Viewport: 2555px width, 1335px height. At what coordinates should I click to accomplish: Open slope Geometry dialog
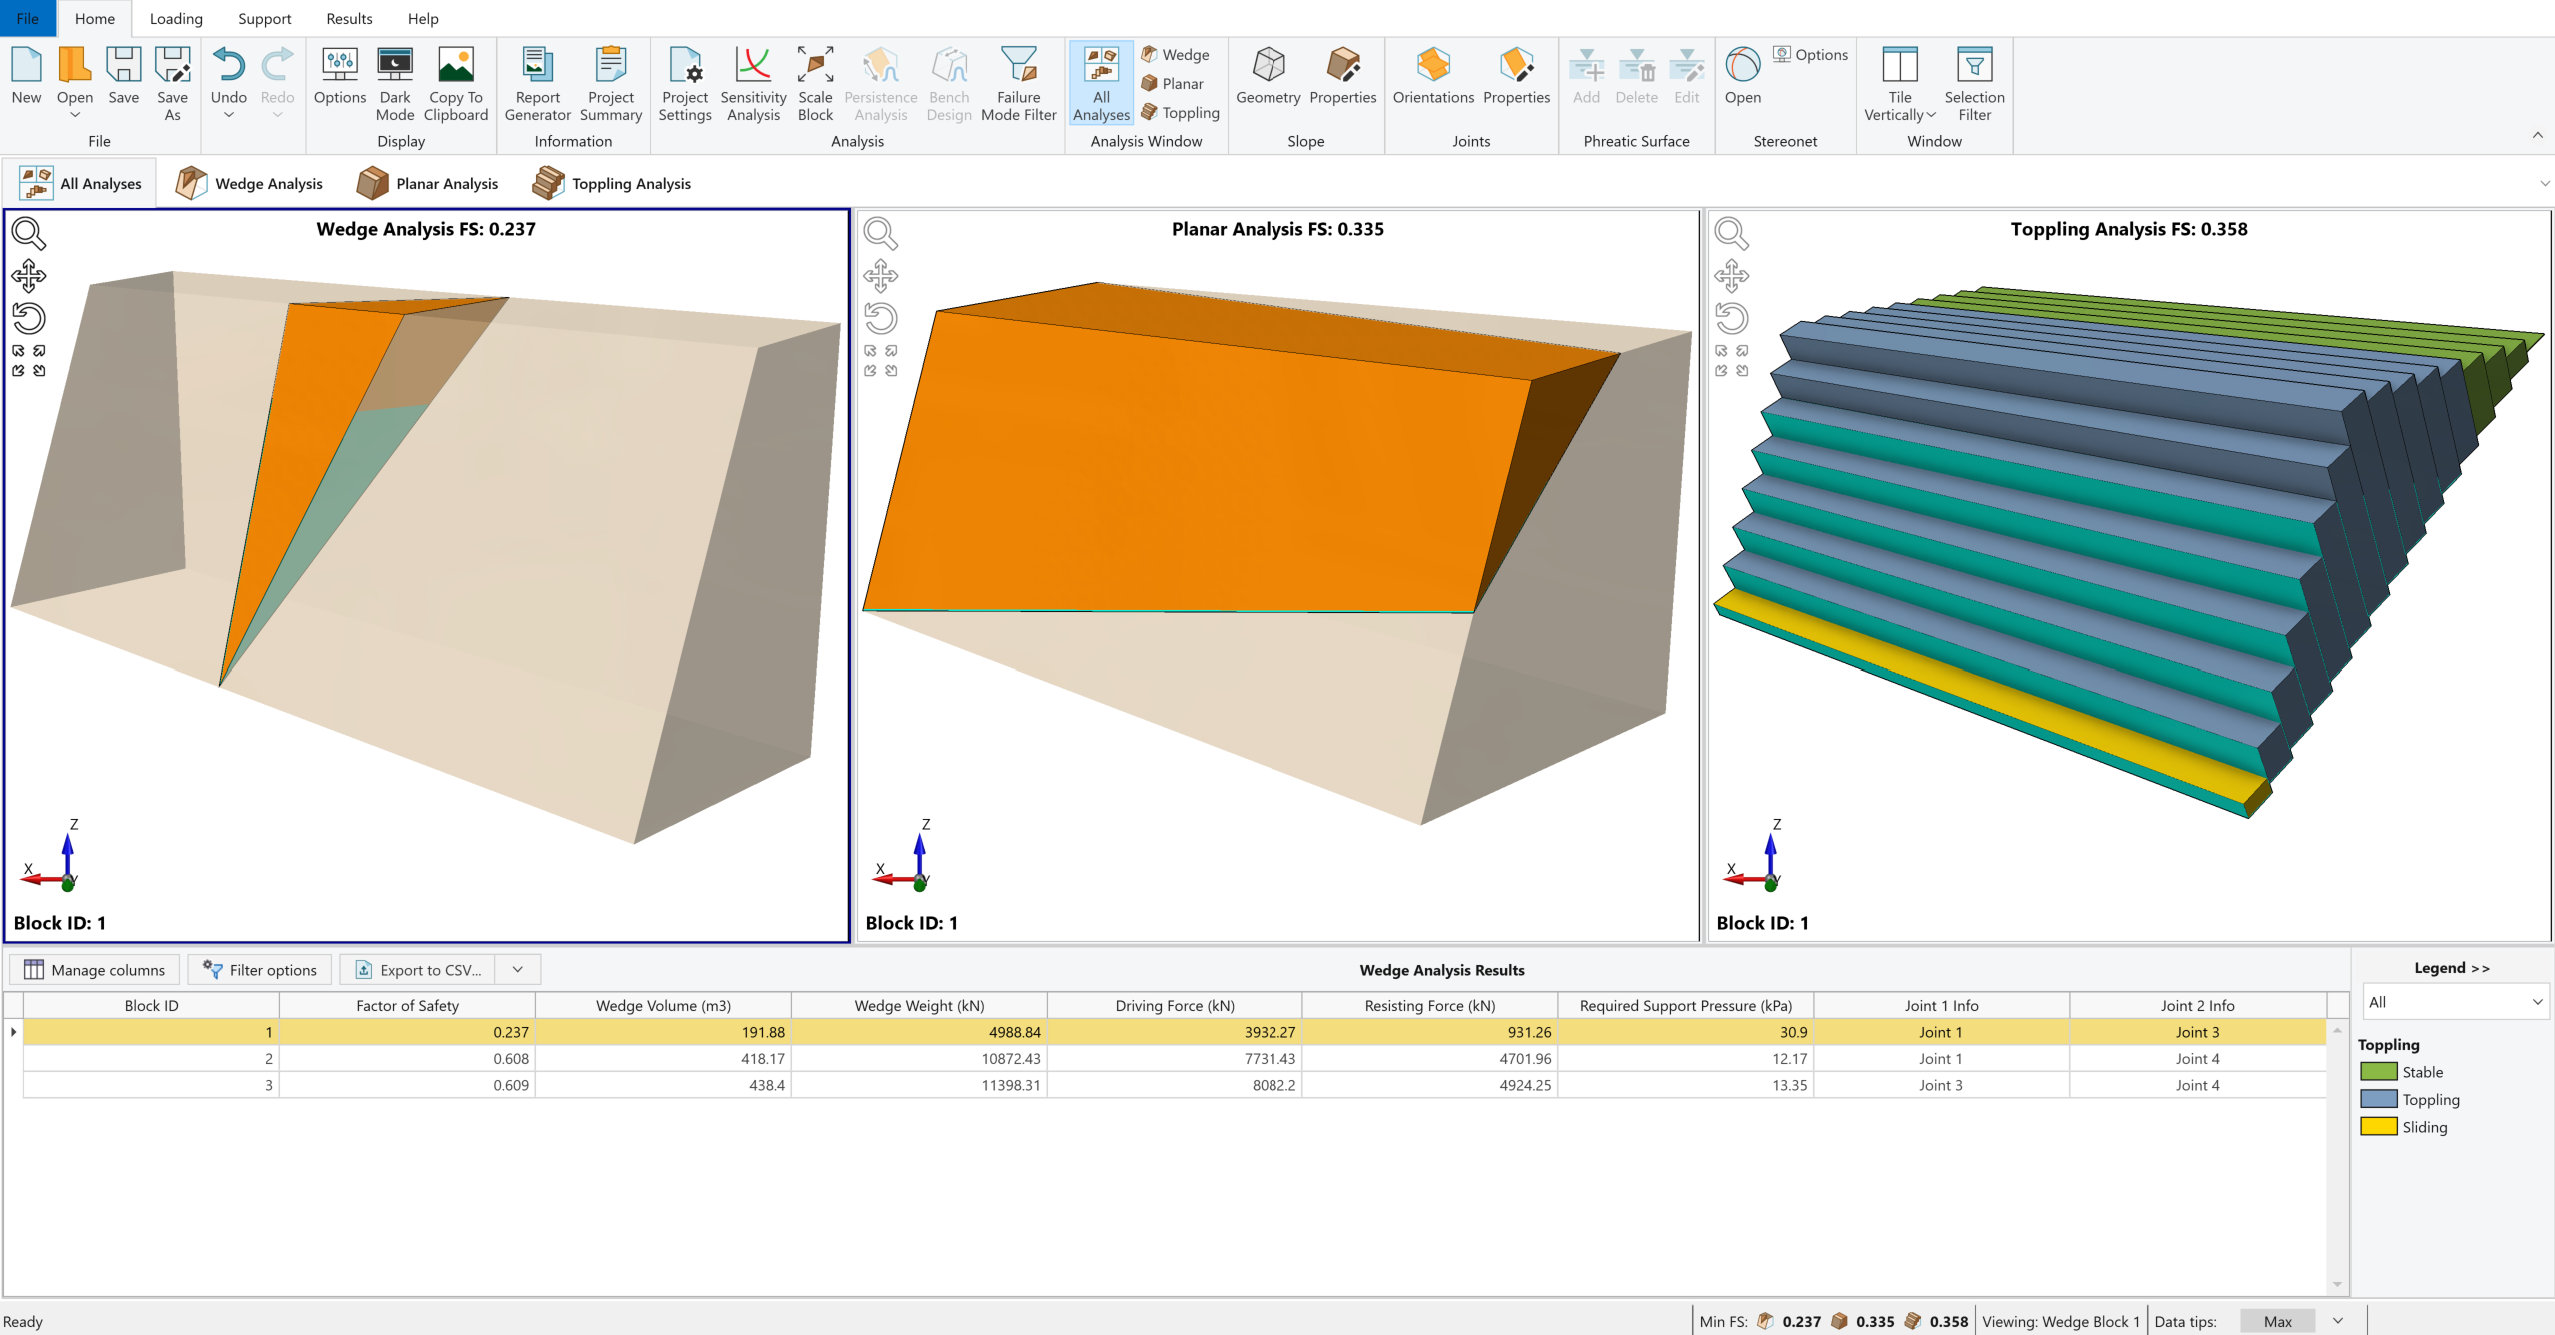point(1268,75)
